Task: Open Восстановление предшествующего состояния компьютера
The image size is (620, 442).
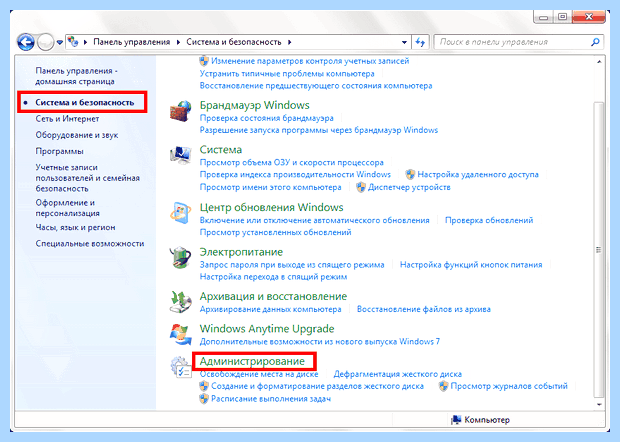Action: click(x=316, y=86)
